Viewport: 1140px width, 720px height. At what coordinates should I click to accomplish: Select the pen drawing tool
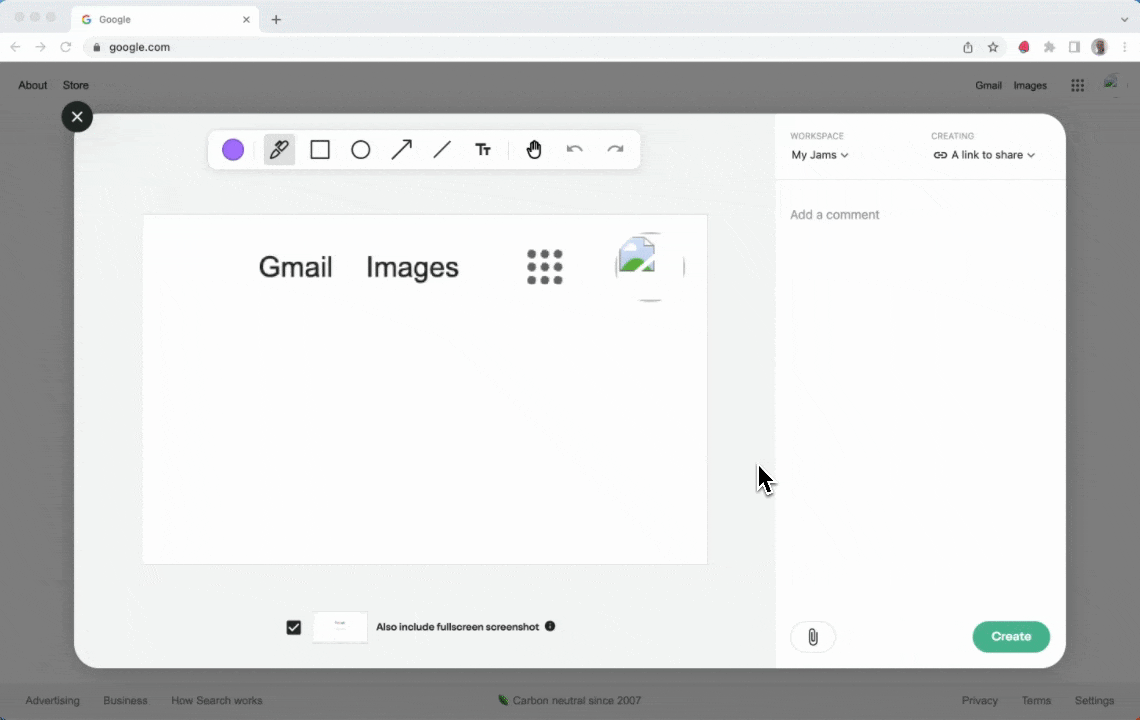point(279,150)
